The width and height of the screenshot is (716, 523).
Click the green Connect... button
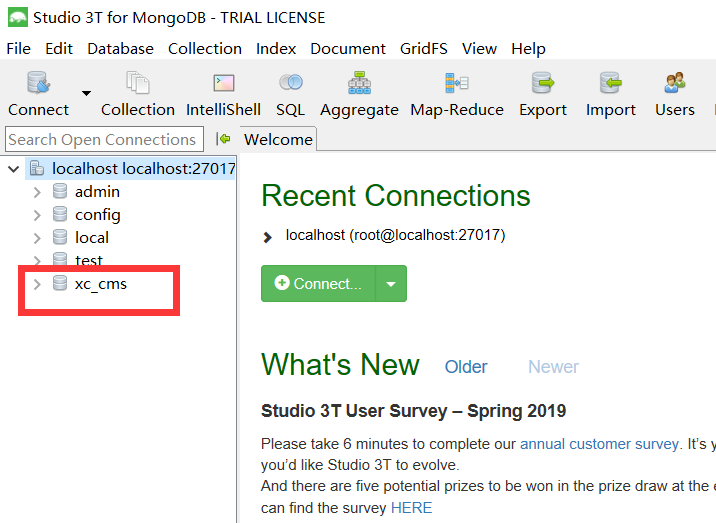(x=318, y=284)
